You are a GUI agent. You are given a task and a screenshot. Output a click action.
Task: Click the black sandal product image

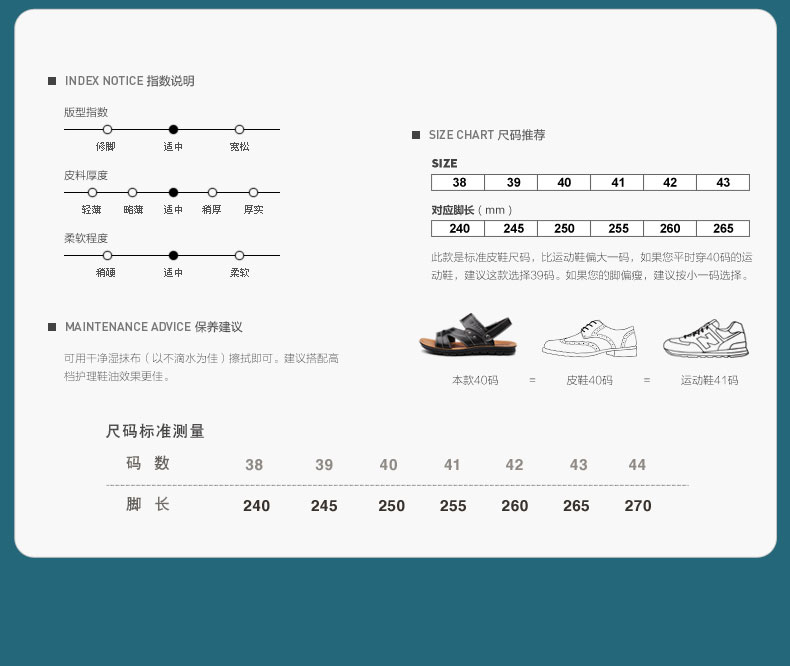468,334
